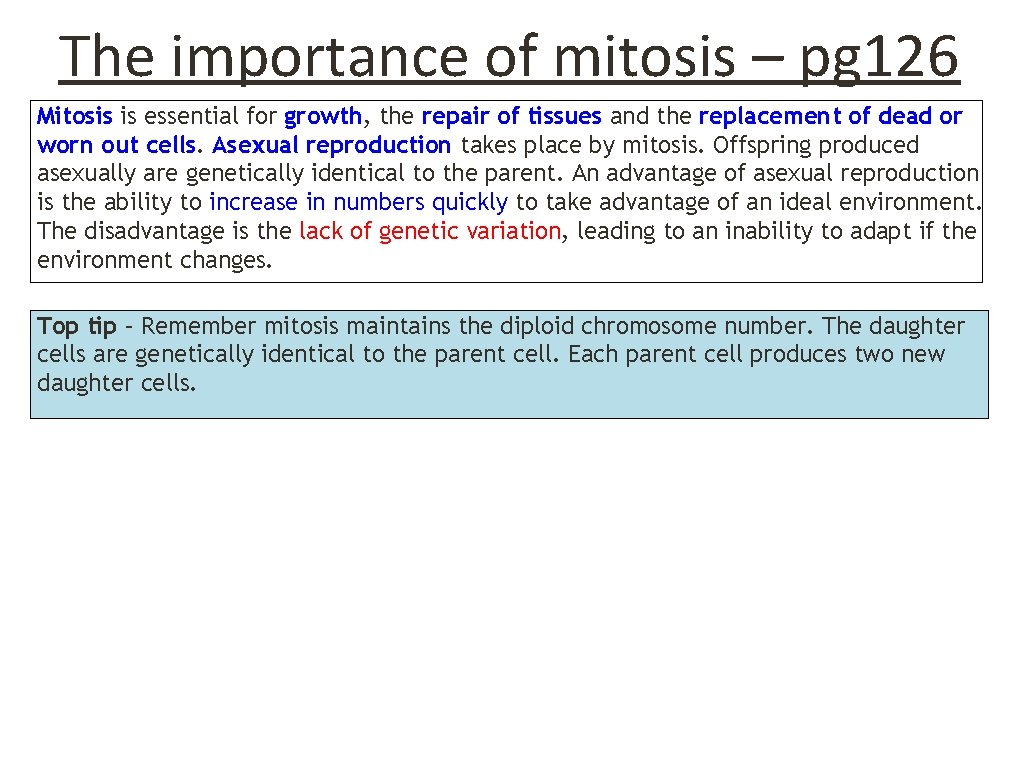Click the 'Top tip' bold label
1024x768 pixels.
[x=77, y=327]
